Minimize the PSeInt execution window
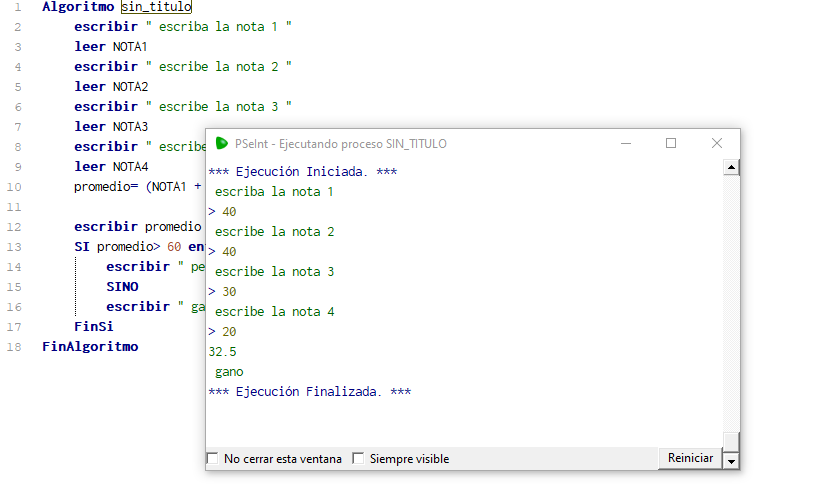Screen dimensions: 838x496 pyautogui.click(x=625, y=143)
